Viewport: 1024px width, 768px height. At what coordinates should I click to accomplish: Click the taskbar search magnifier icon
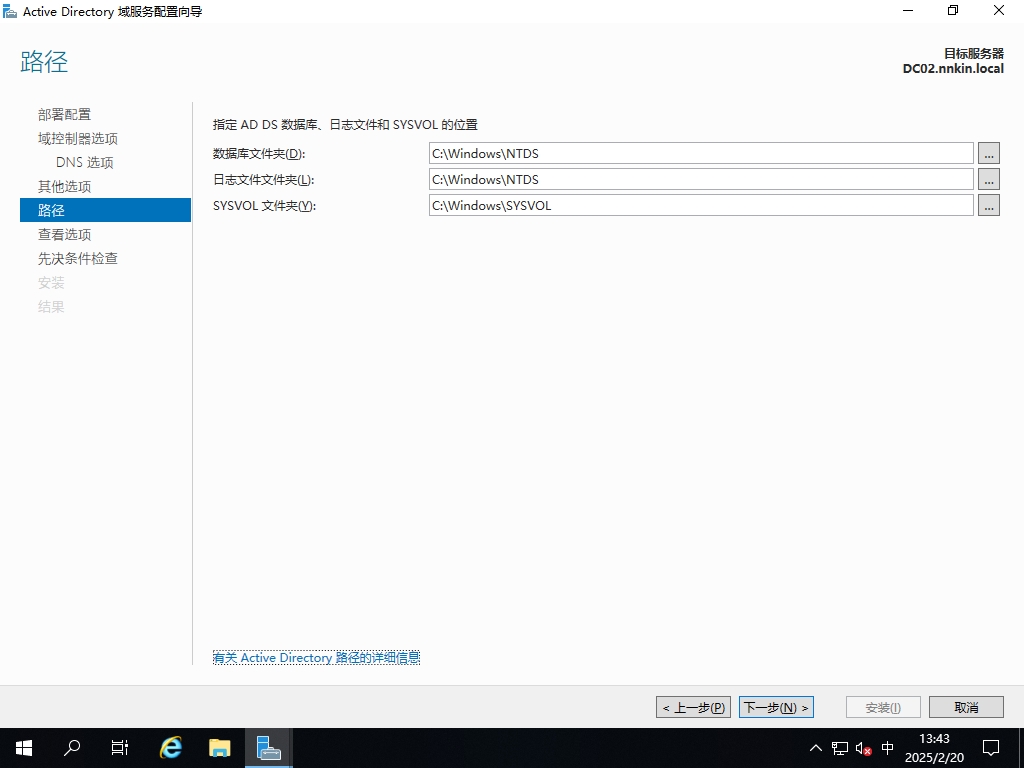72,747
